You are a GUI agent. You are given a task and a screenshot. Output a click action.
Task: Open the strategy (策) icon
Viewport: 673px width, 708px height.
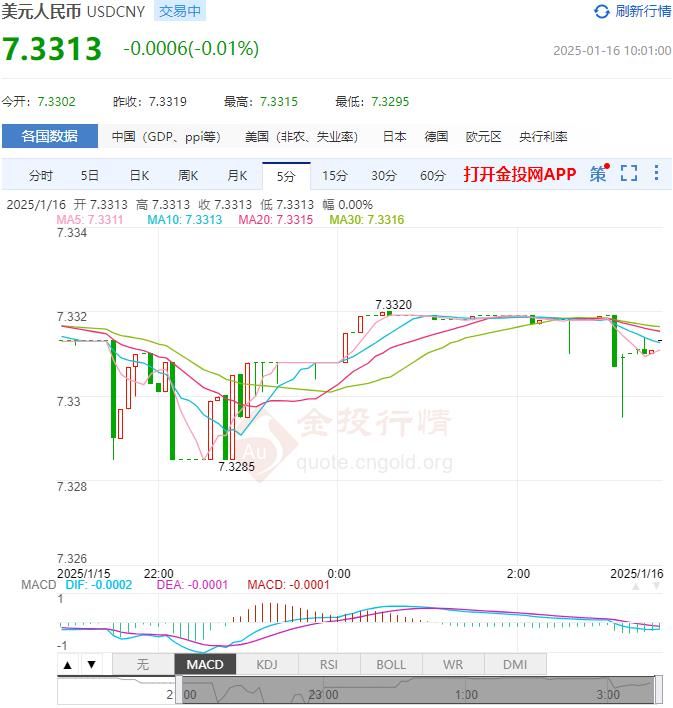click(x=598, y=174)
